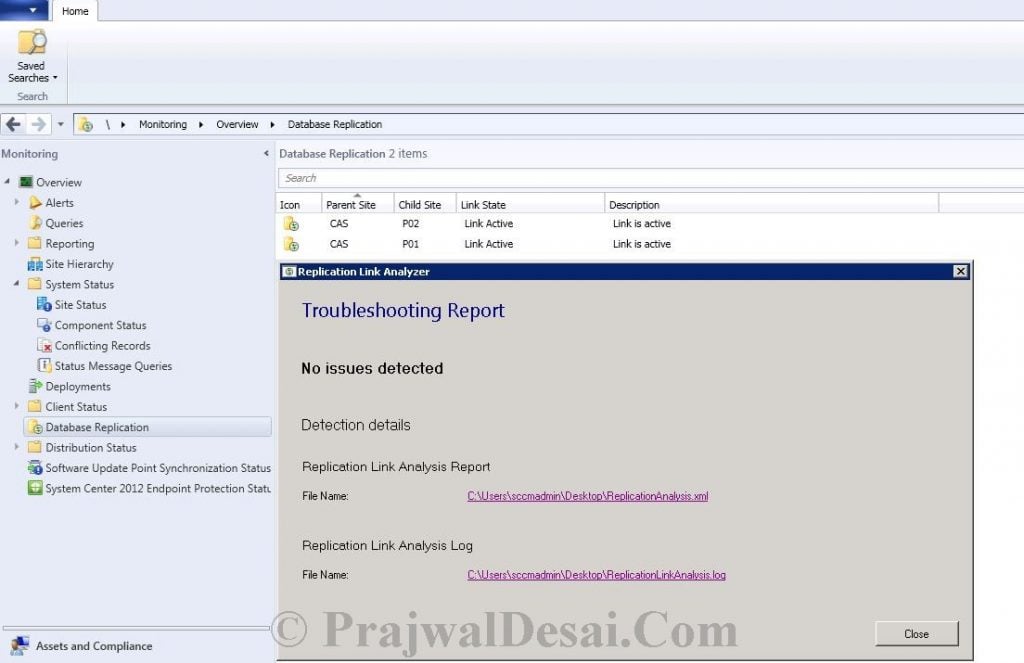Click Monitoring in the breadcrumb

[x=163, y=124]
